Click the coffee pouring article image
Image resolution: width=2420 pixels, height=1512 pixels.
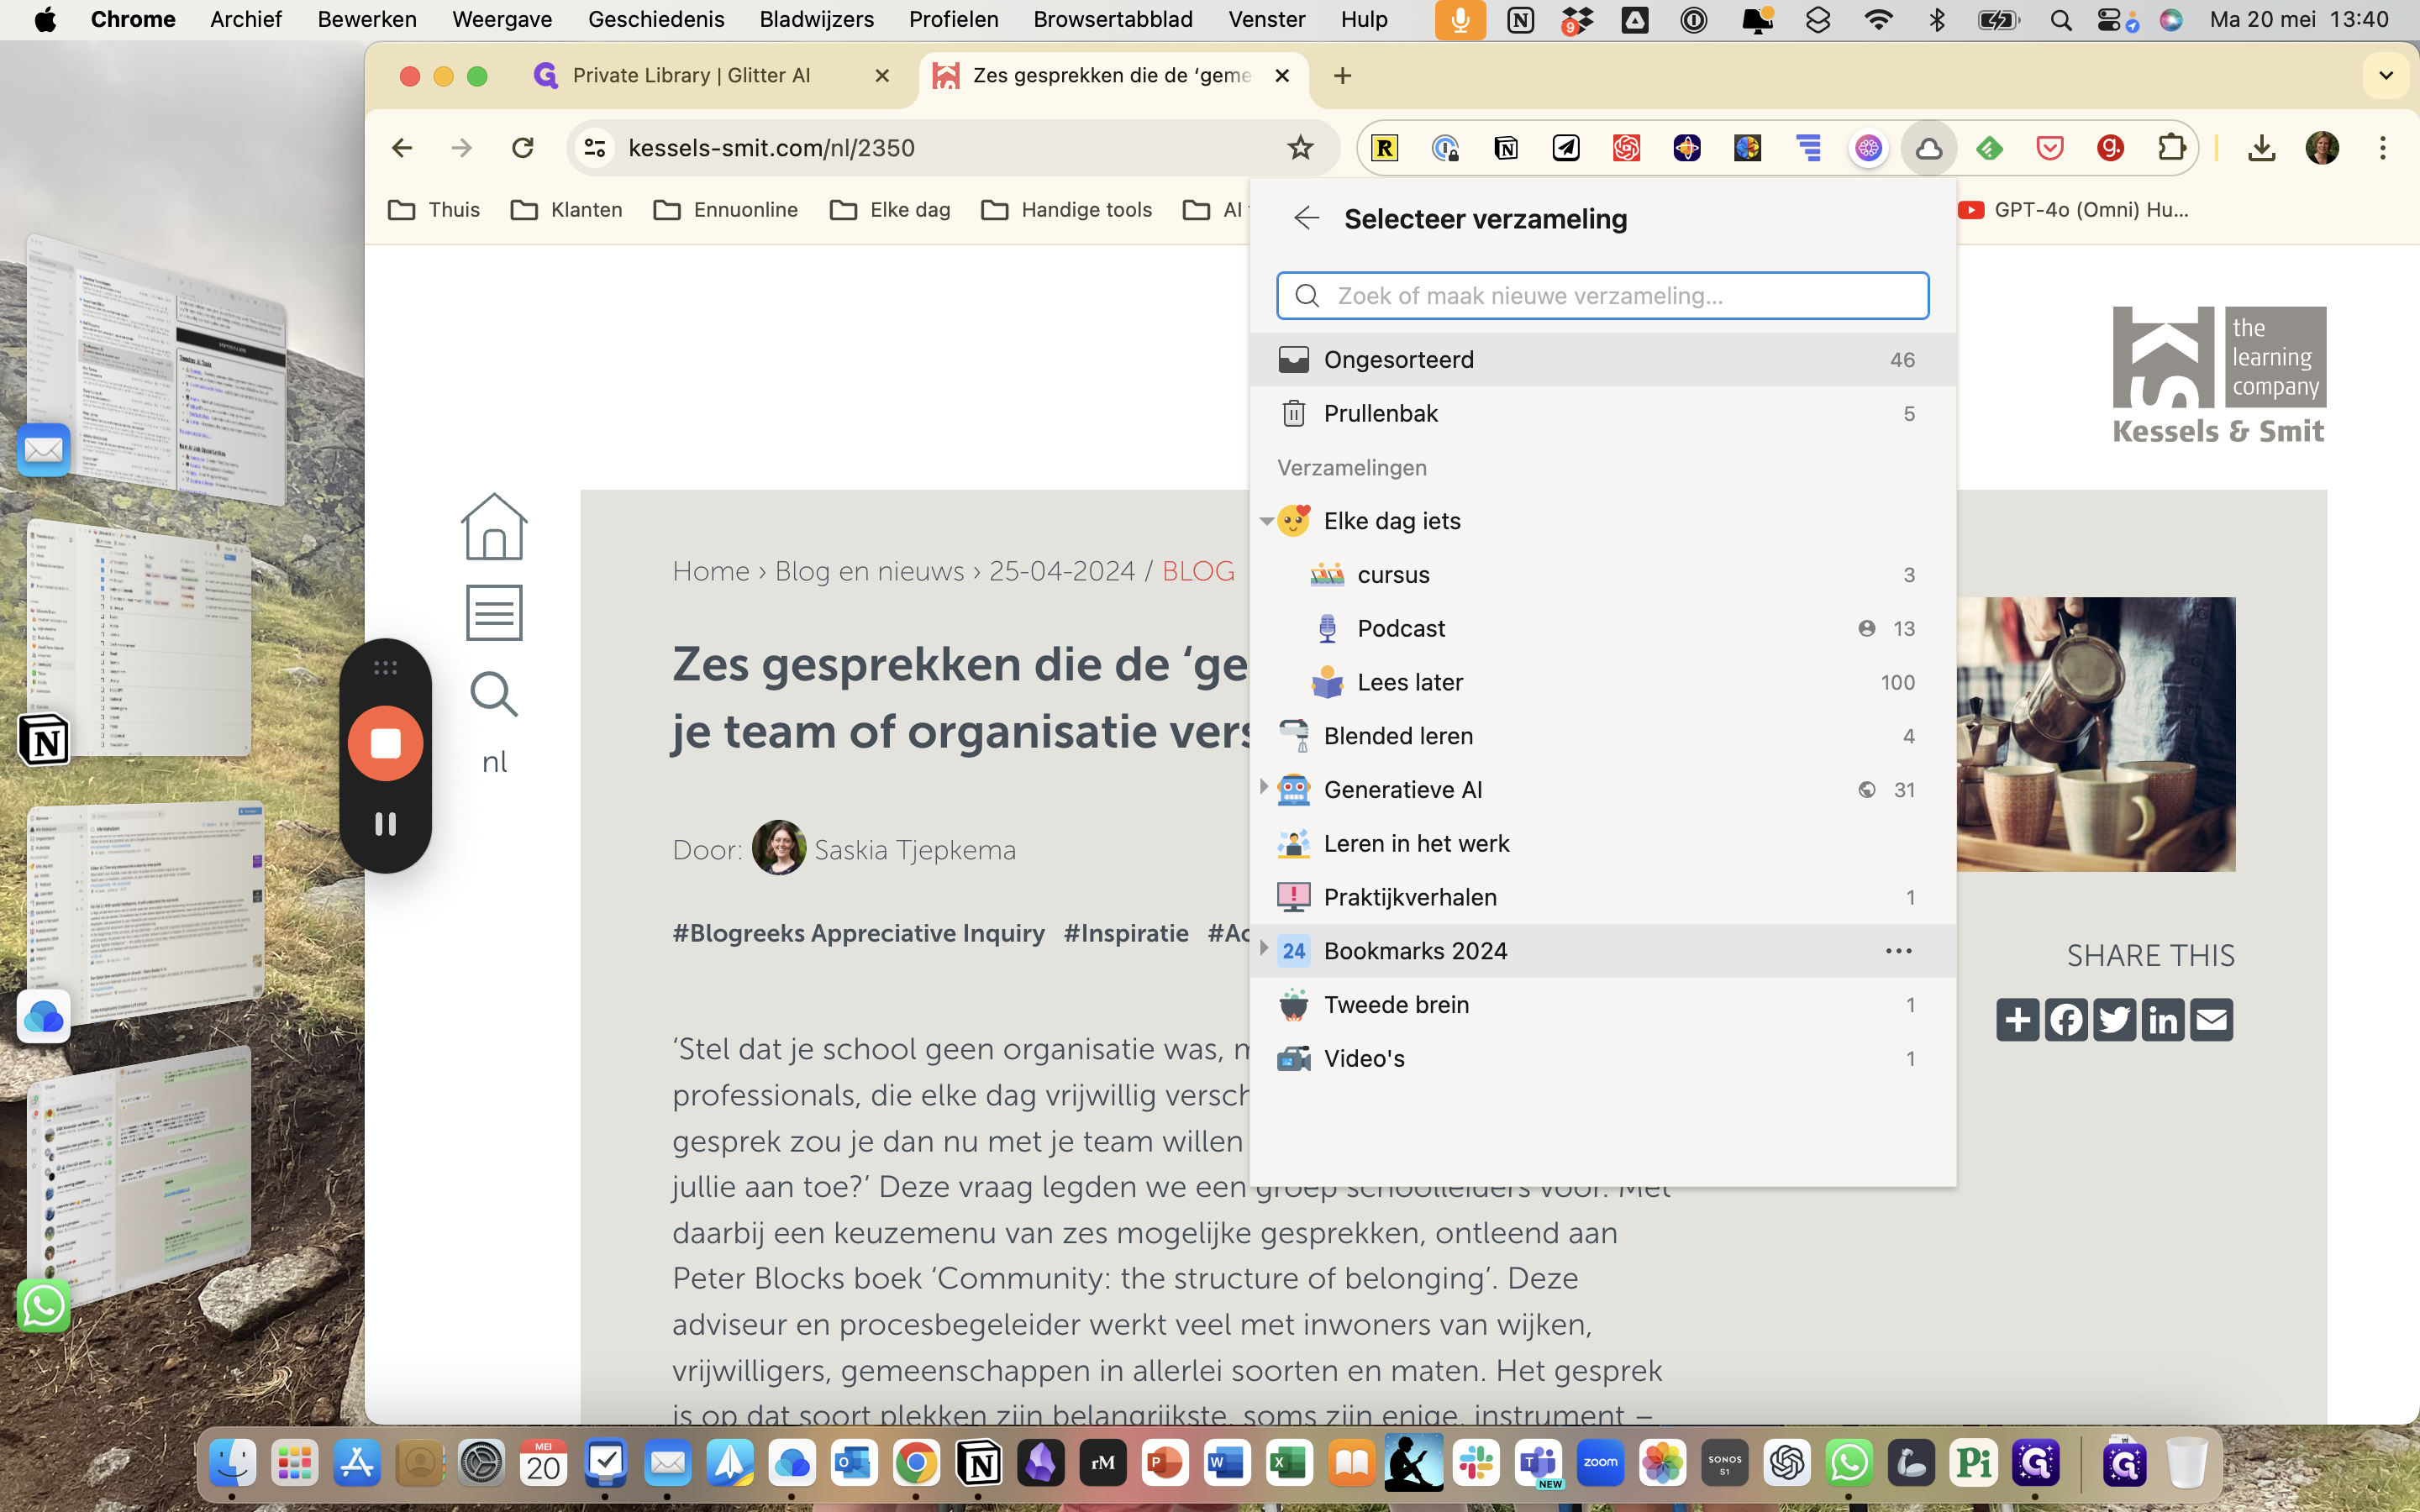tap(2095, 735)
